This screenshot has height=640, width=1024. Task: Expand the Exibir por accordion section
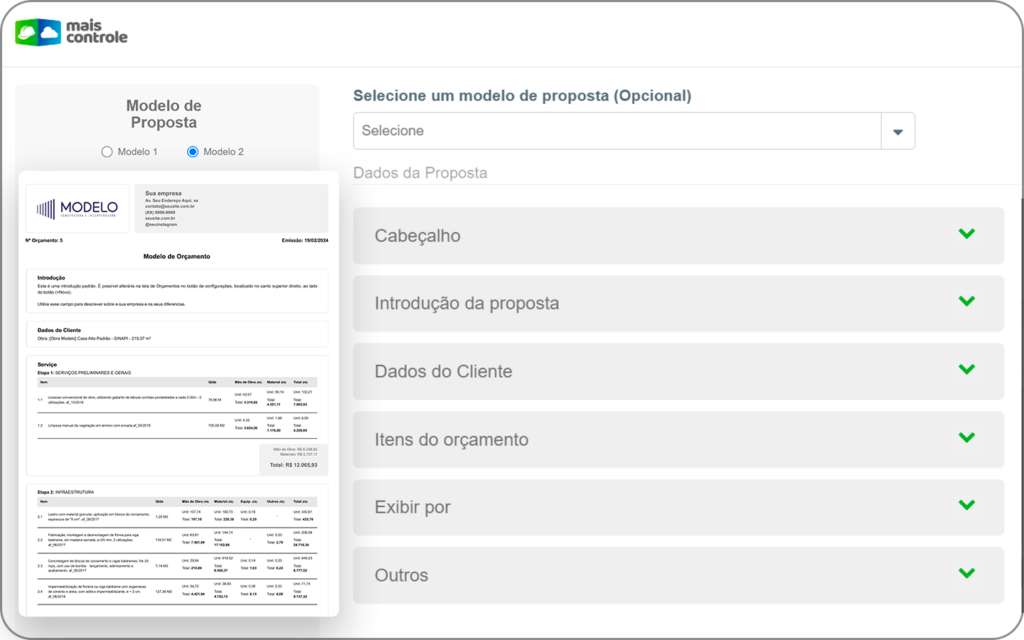pyautogui.click(x=678, y=506)
